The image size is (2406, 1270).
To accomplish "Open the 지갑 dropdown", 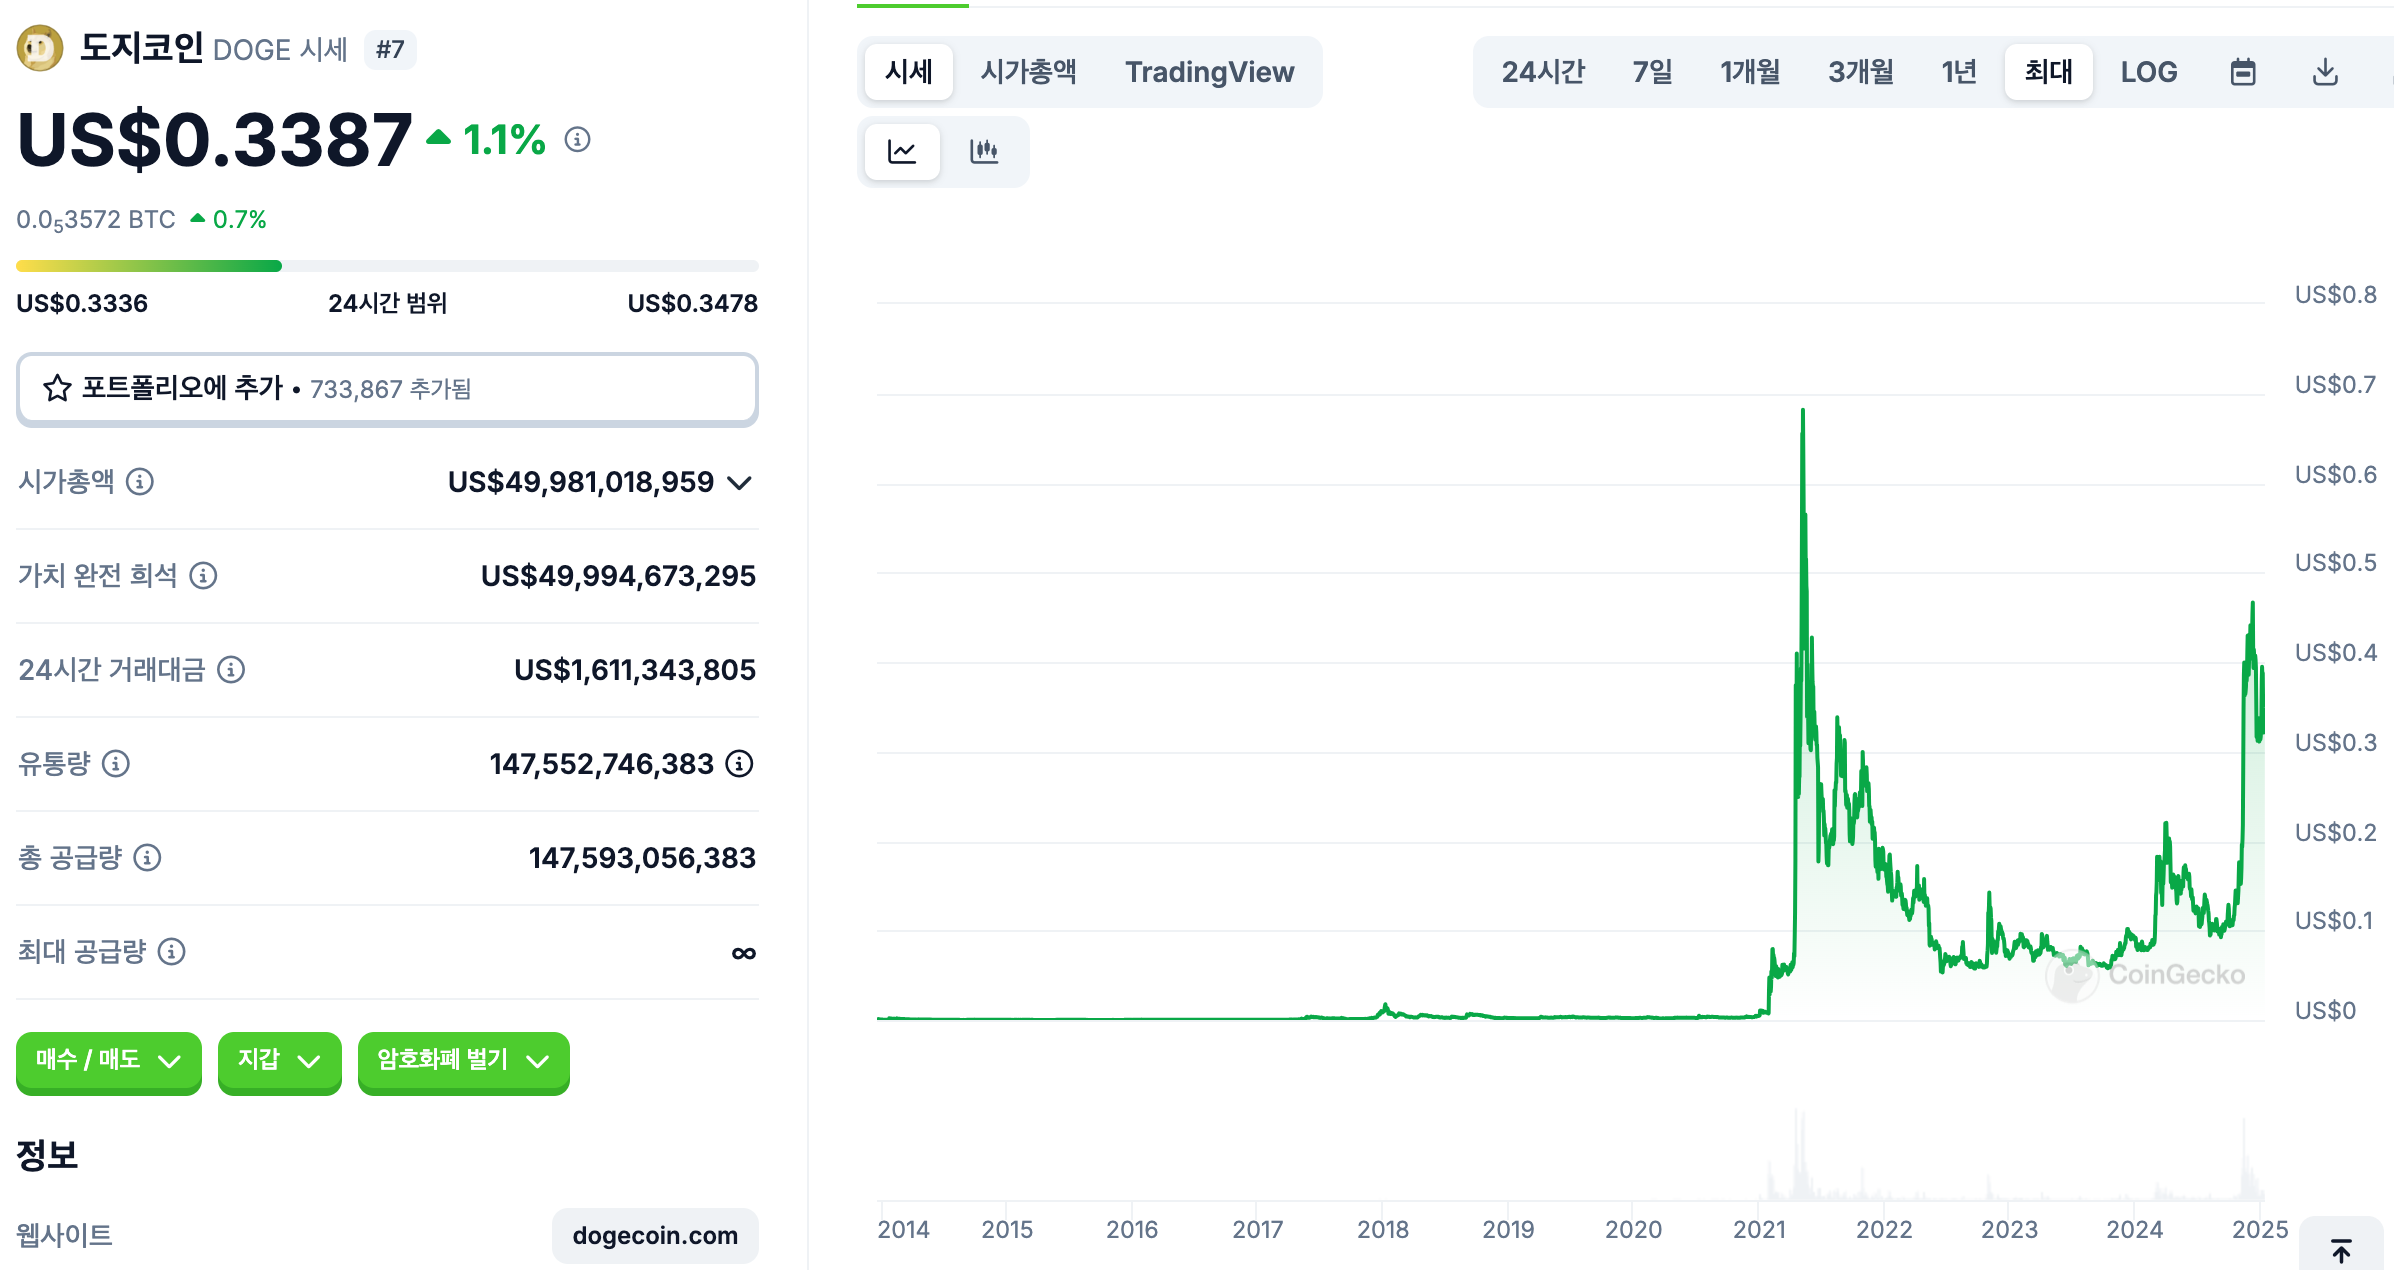I will point(279,1062).
